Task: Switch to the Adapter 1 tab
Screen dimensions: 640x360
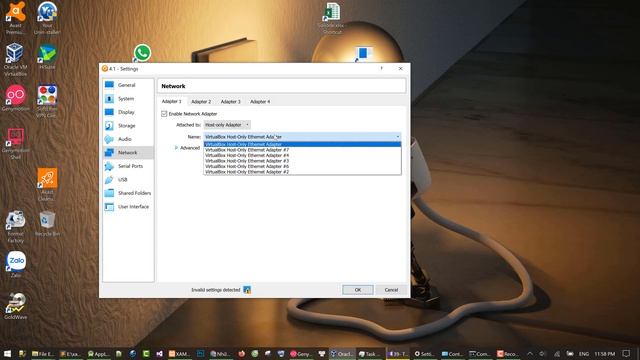Action: coord(171,101)
